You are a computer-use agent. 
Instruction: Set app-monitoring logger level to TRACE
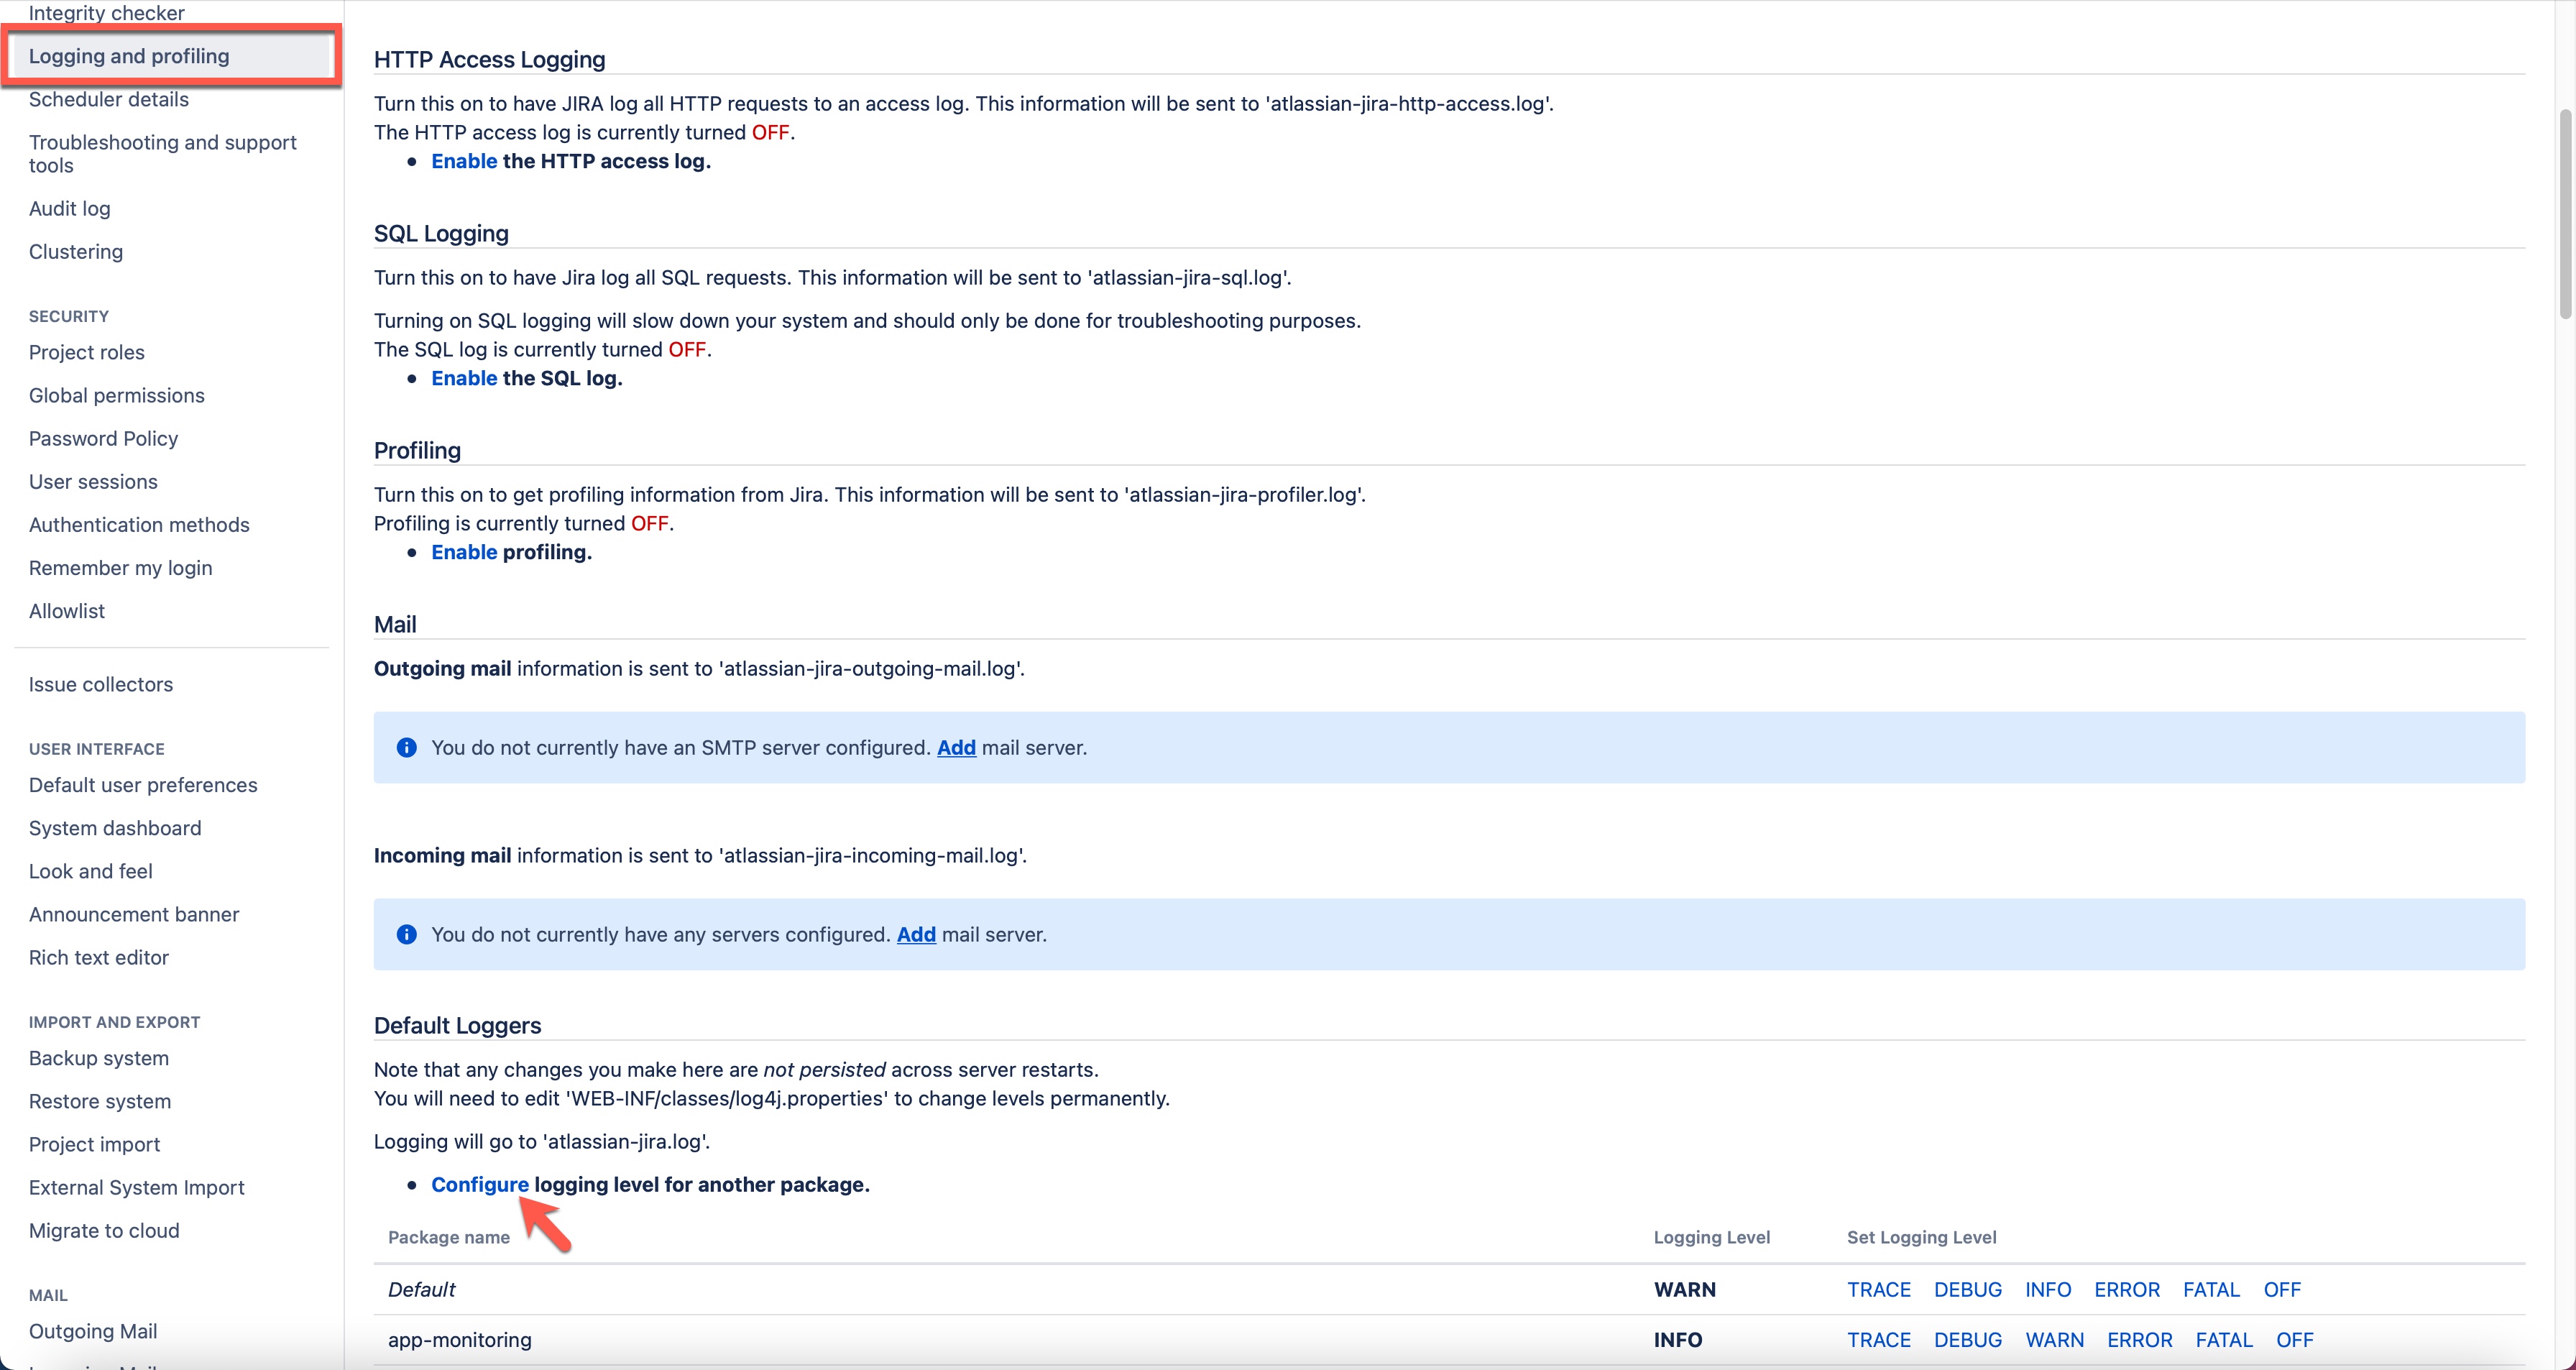point(1879,1340)
